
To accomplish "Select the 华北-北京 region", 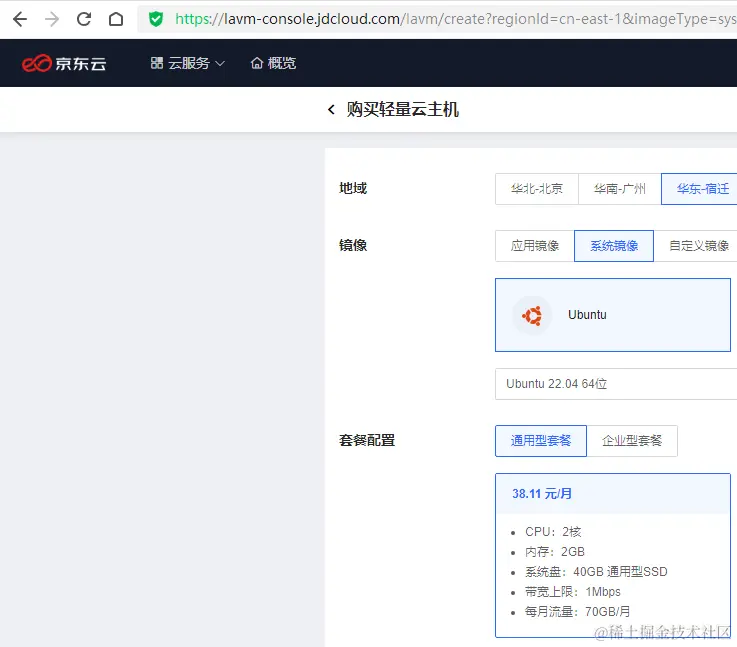I will click(x=537, y=189).
